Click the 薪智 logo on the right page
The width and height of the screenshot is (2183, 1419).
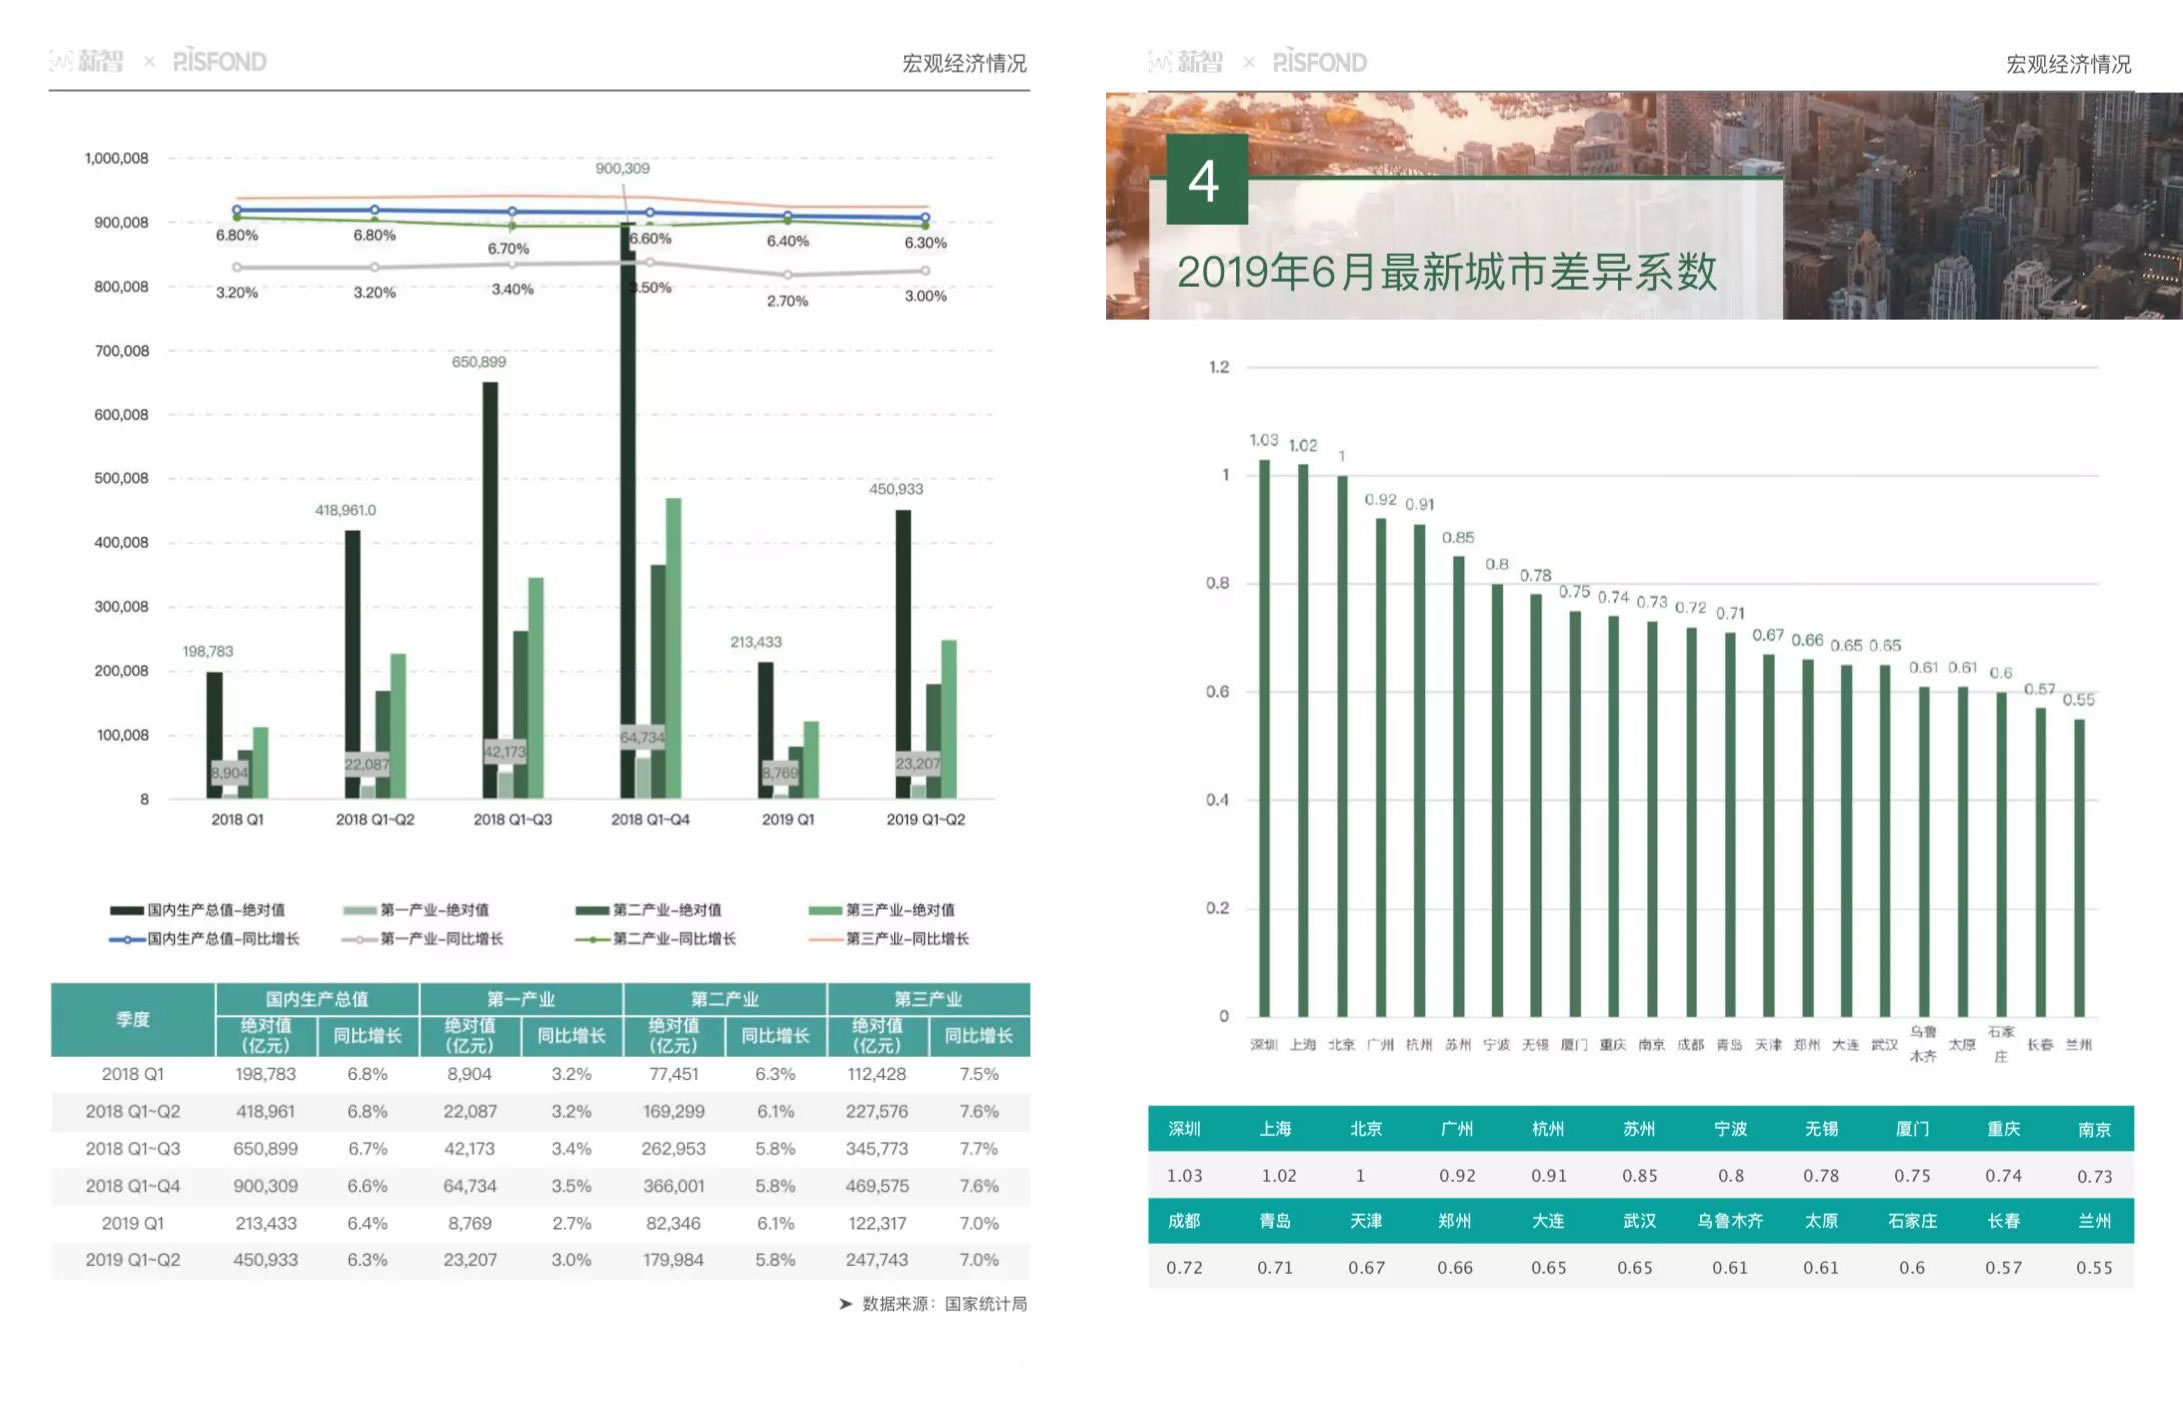point(1186,63)
